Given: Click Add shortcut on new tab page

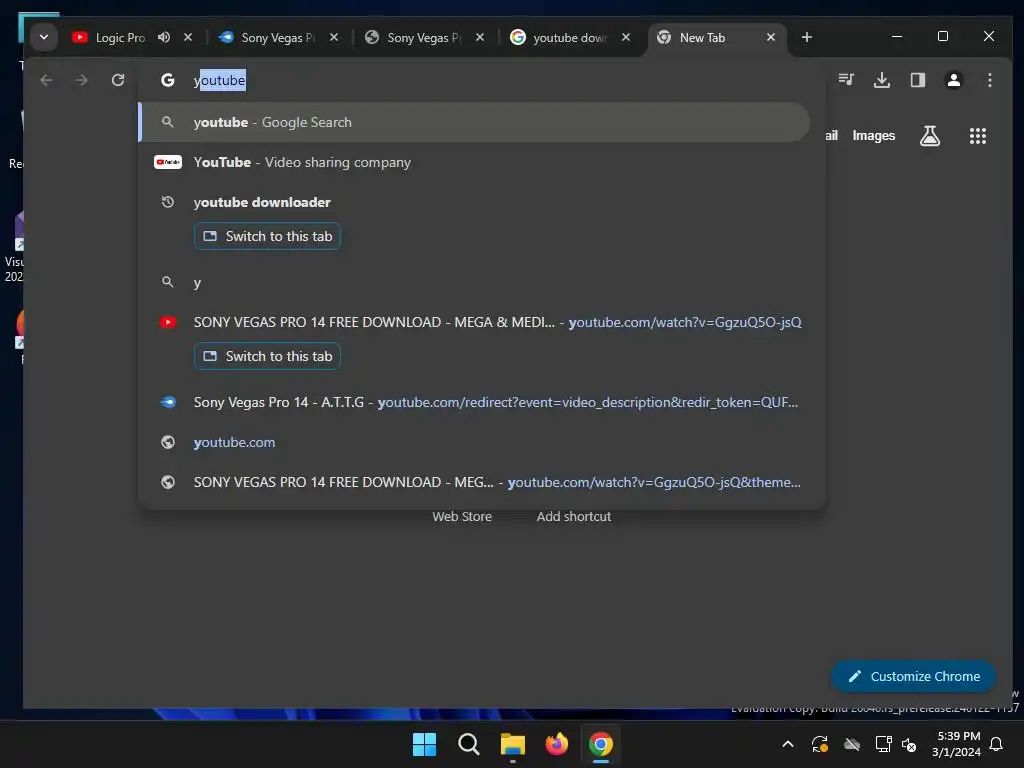Looking at the screenshot, I should [573, 517].
